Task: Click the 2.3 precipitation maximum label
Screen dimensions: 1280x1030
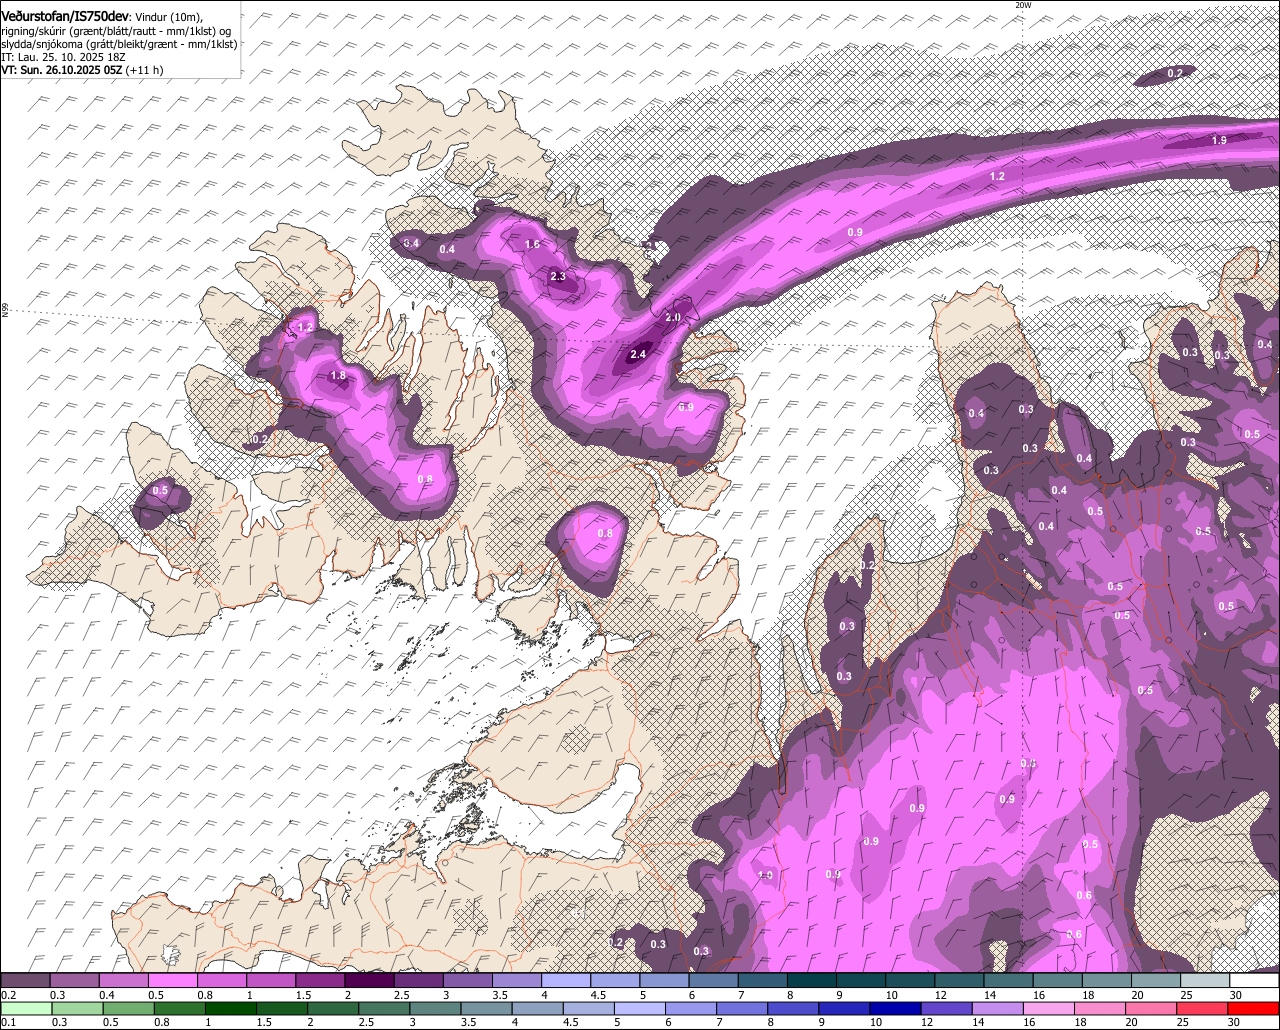Action: 558,277
